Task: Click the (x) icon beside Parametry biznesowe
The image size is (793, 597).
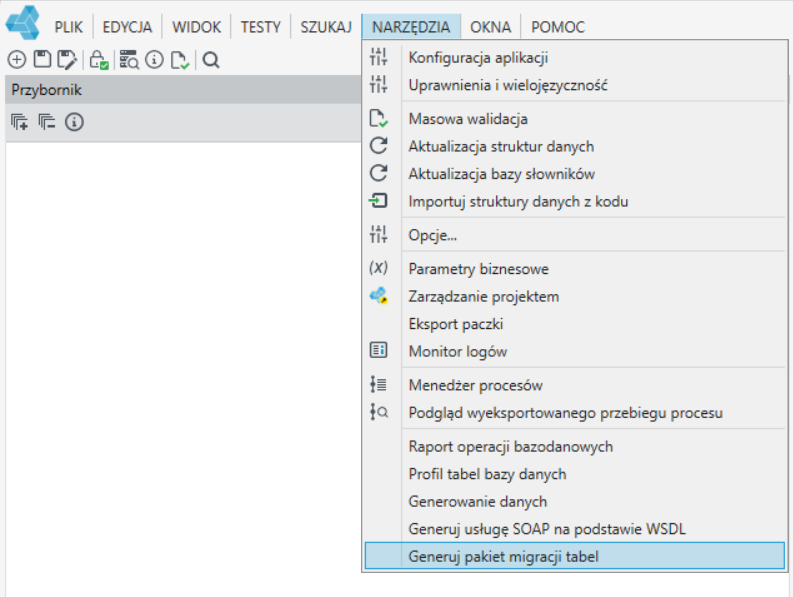Action: 378,268
